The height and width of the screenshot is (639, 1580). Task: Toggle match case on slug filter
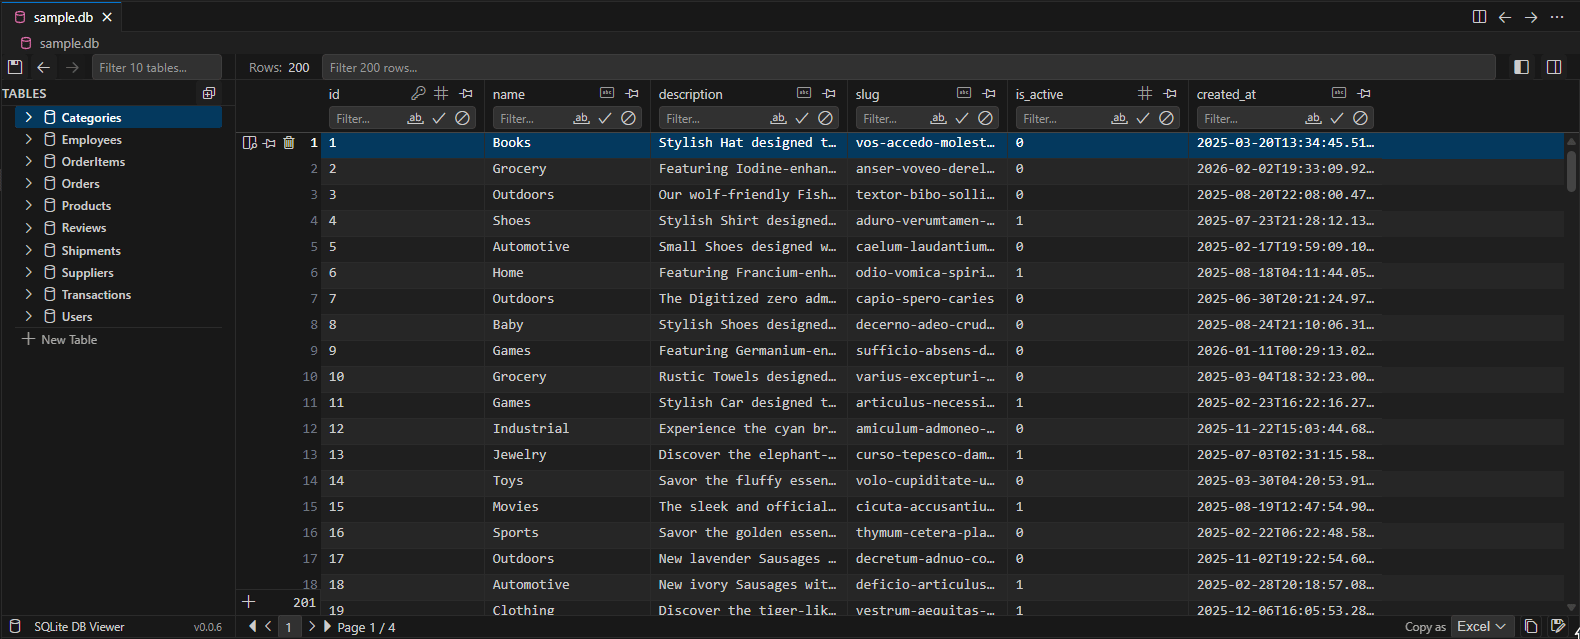click(938, 118)
